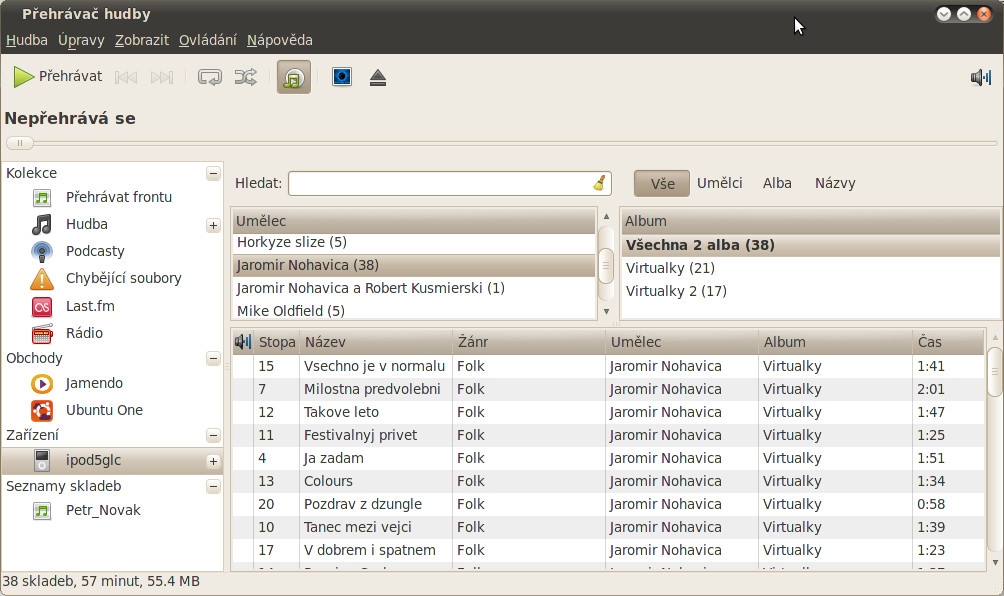Select artist Mike Oldfield (5)

coord(414,311)
